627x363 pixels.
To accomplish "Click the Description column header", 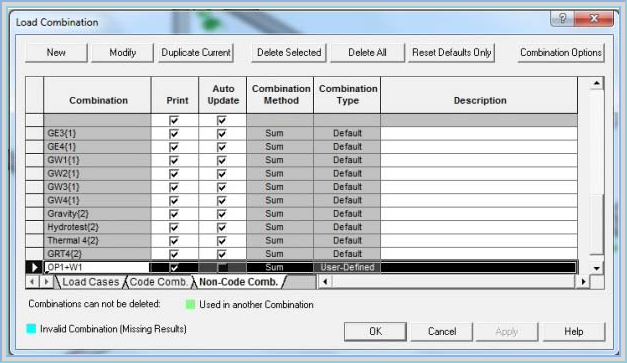I will (479, 95).
